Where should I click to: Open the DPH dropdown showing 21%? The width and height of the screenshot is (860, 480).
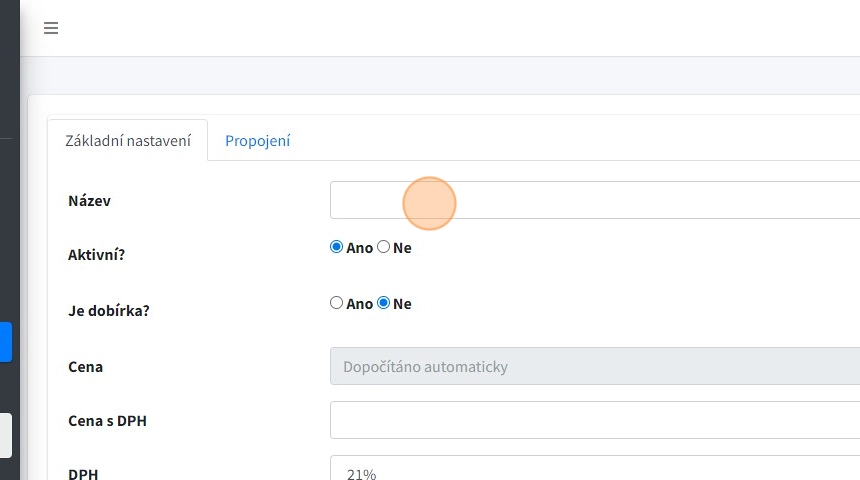[594, 470]
